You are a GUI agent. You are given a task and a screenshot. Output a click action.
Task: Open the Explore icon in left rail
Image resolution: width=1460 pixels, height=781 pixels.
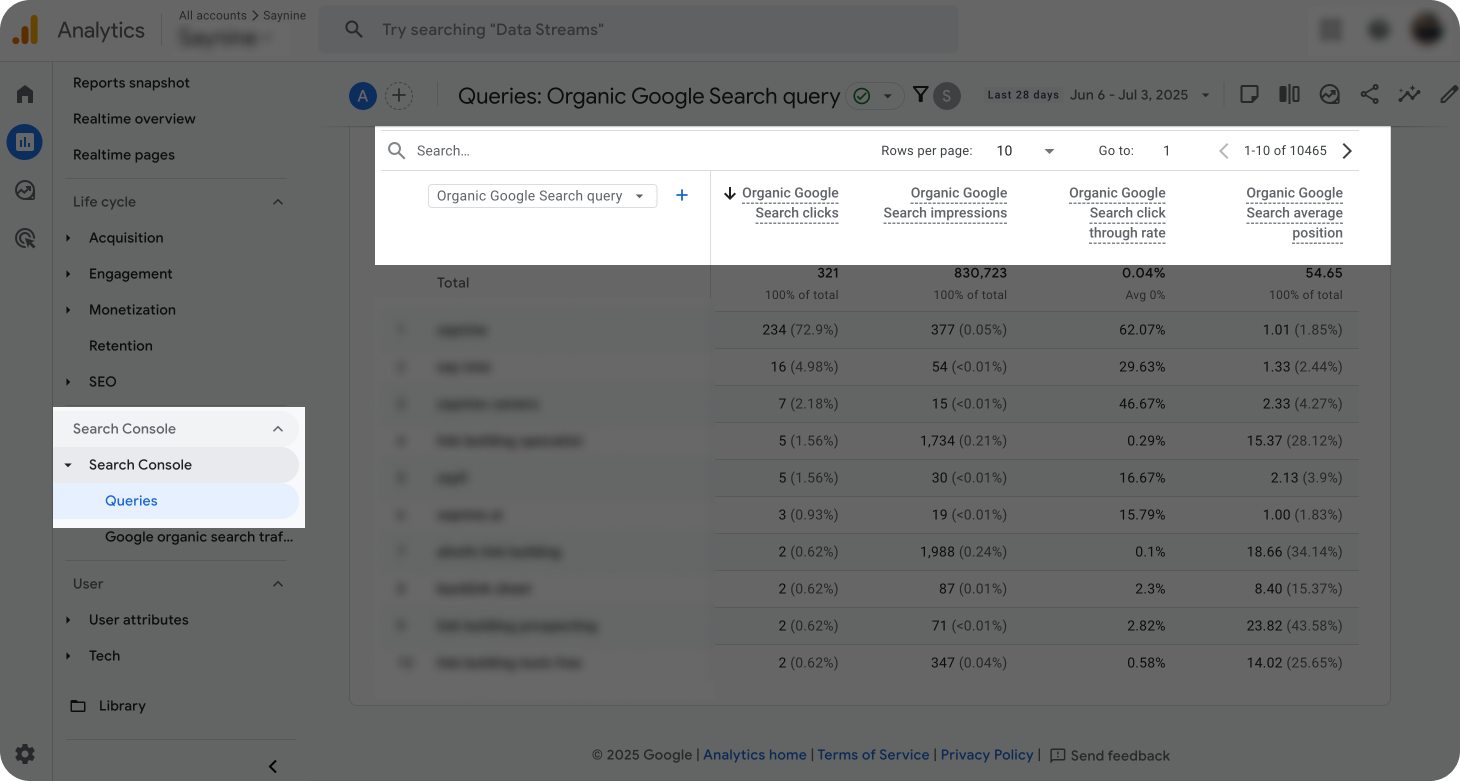[x=25, y=190]
